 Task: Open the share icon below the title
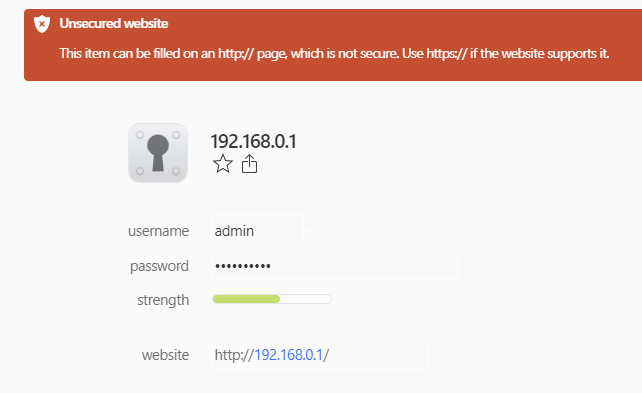point(249,164)
